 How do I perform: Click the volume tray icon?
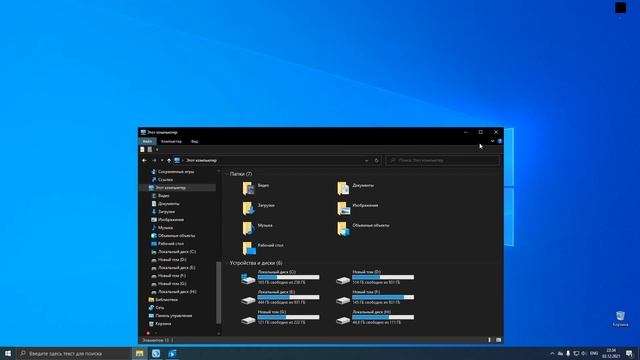point(584,353)
